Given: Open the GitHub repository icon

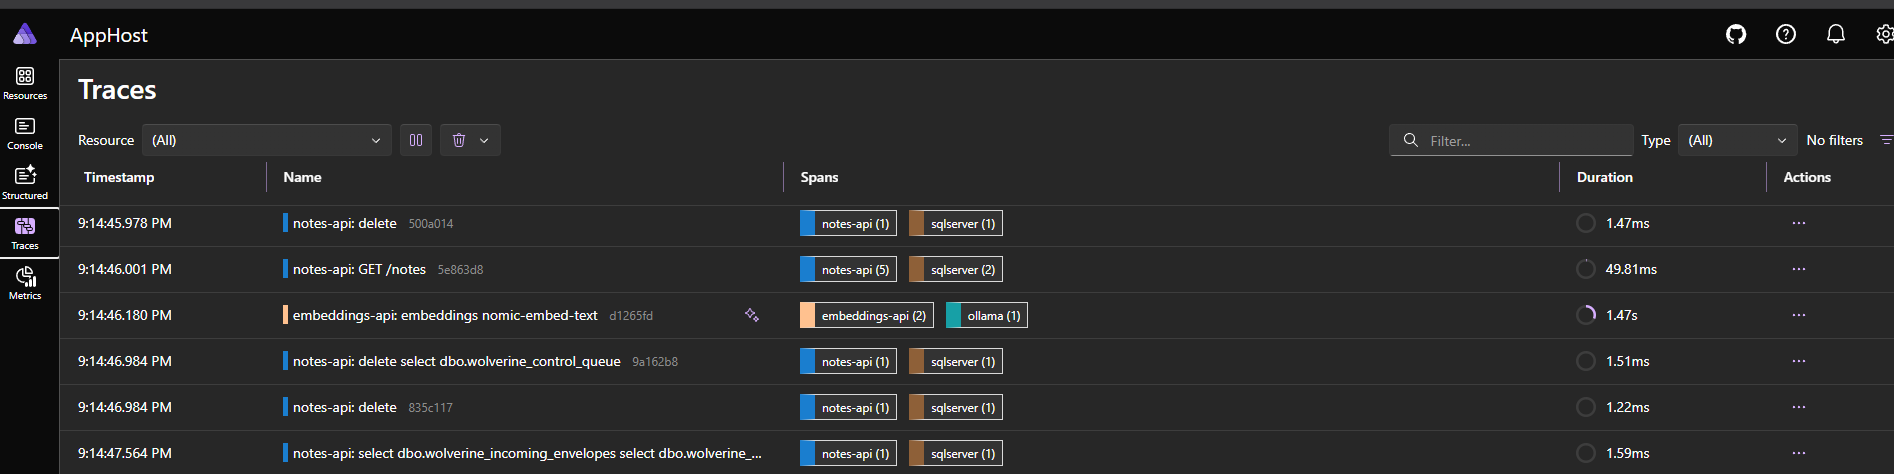Looking at the screenshot, I should click(x=1736, y=34).
